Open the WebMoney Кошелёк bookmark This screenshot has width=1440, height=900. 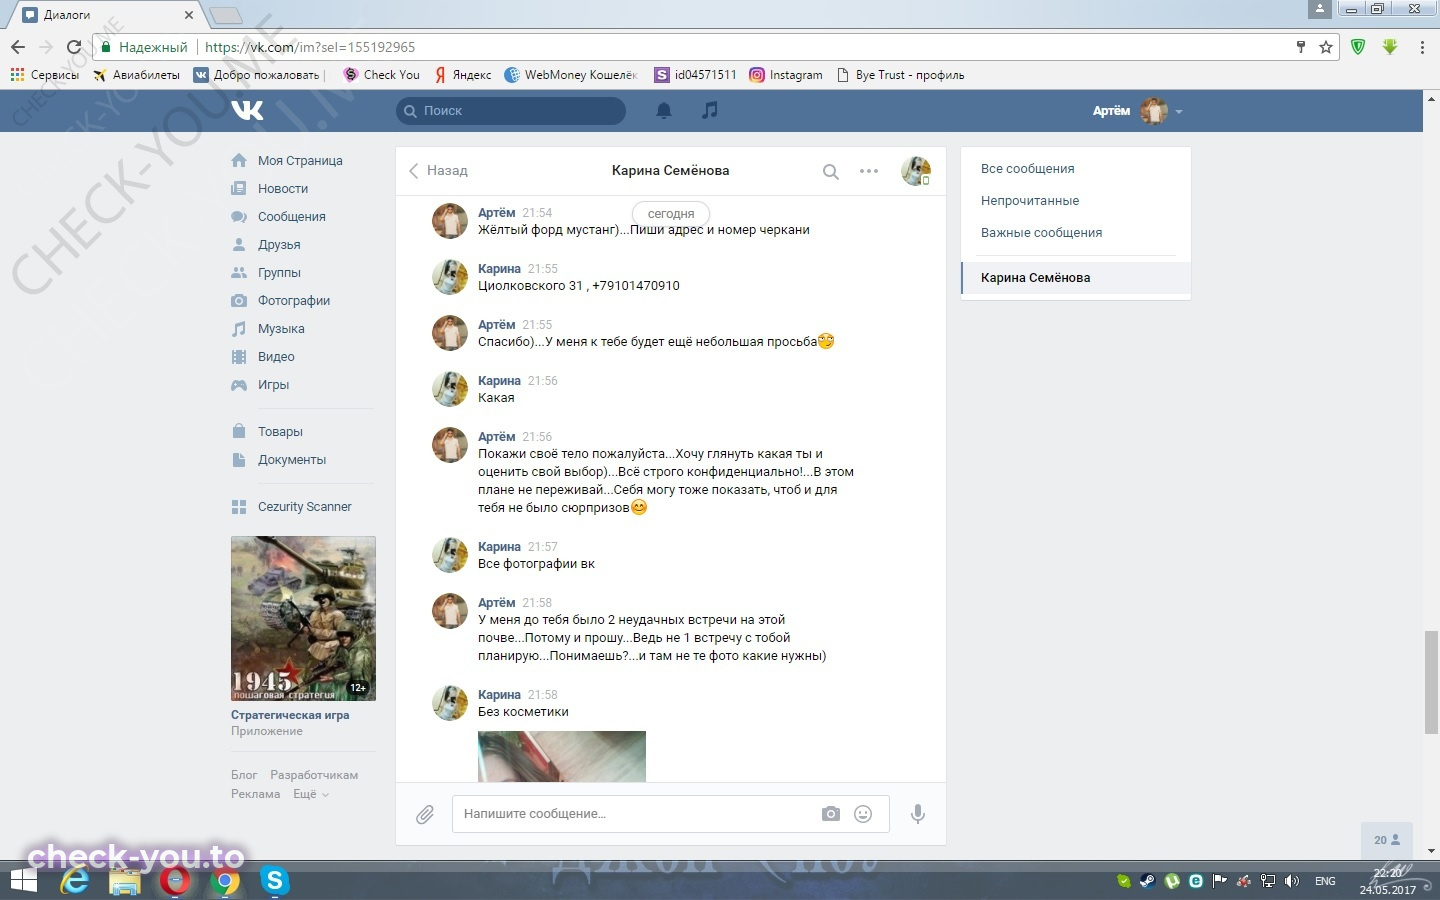571,75
